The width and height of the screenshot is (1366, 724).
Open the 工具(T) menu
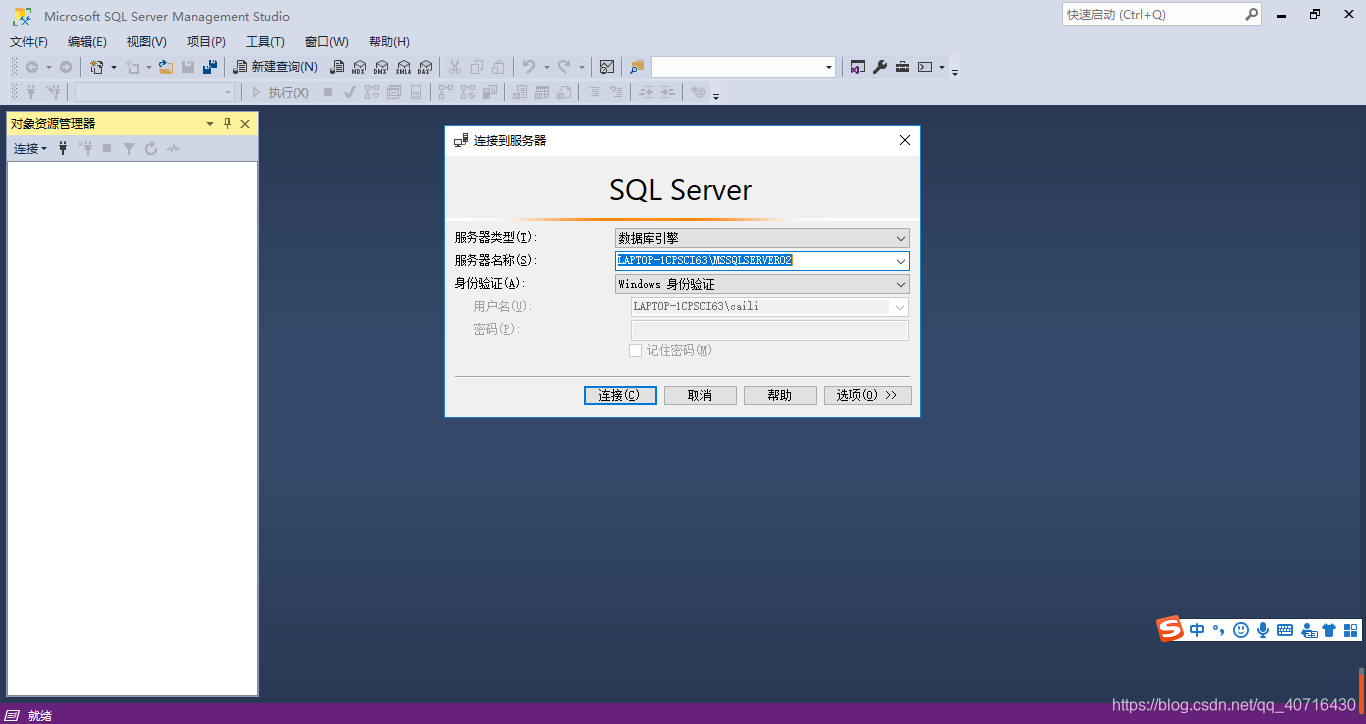[x=265, y=41]
